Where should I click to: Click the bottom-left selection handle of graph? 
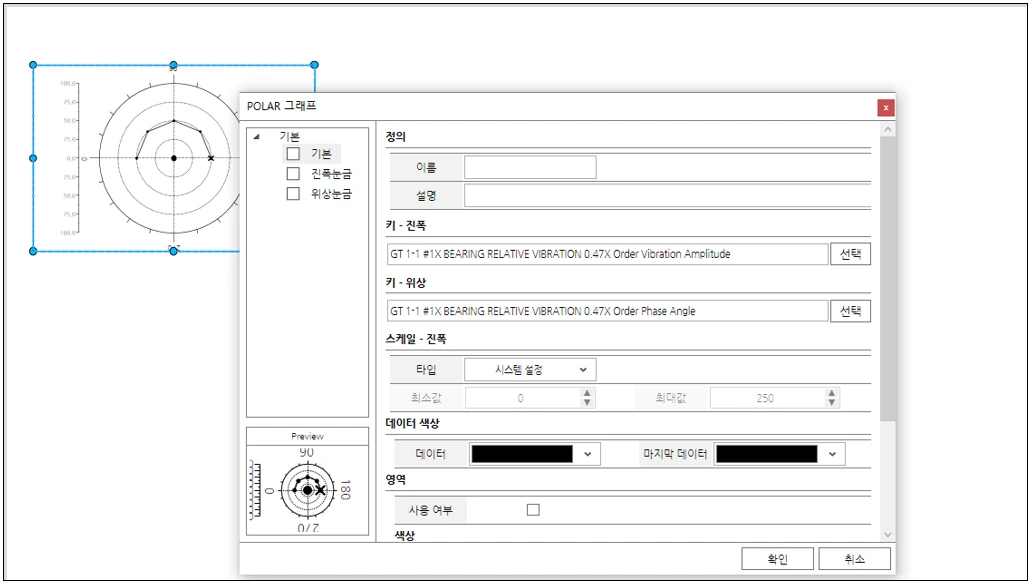pyautogui.click(x=33, y=251)
